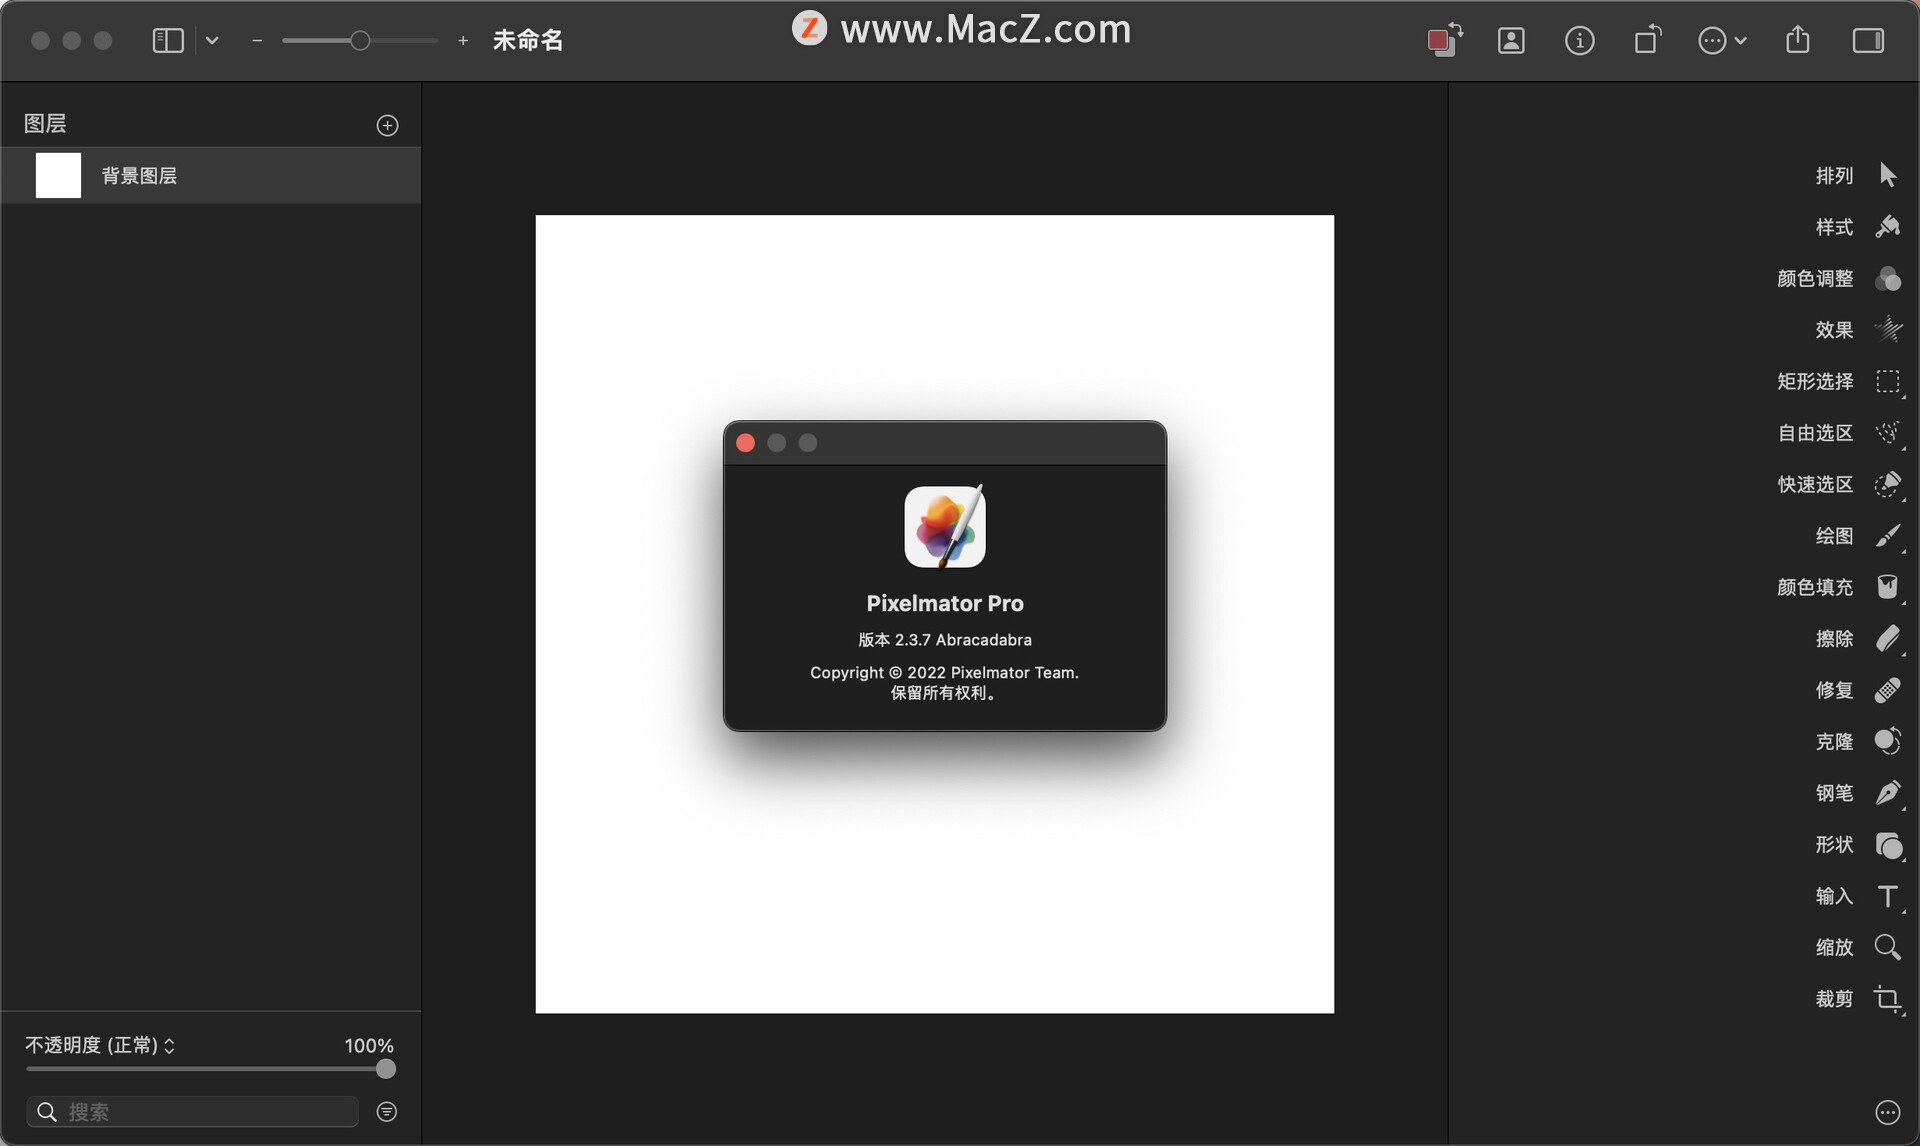Select the 擦除 eraser tool
Image resolution: width=1920 pixels, height=1146 pixels.
point(1887,639)
